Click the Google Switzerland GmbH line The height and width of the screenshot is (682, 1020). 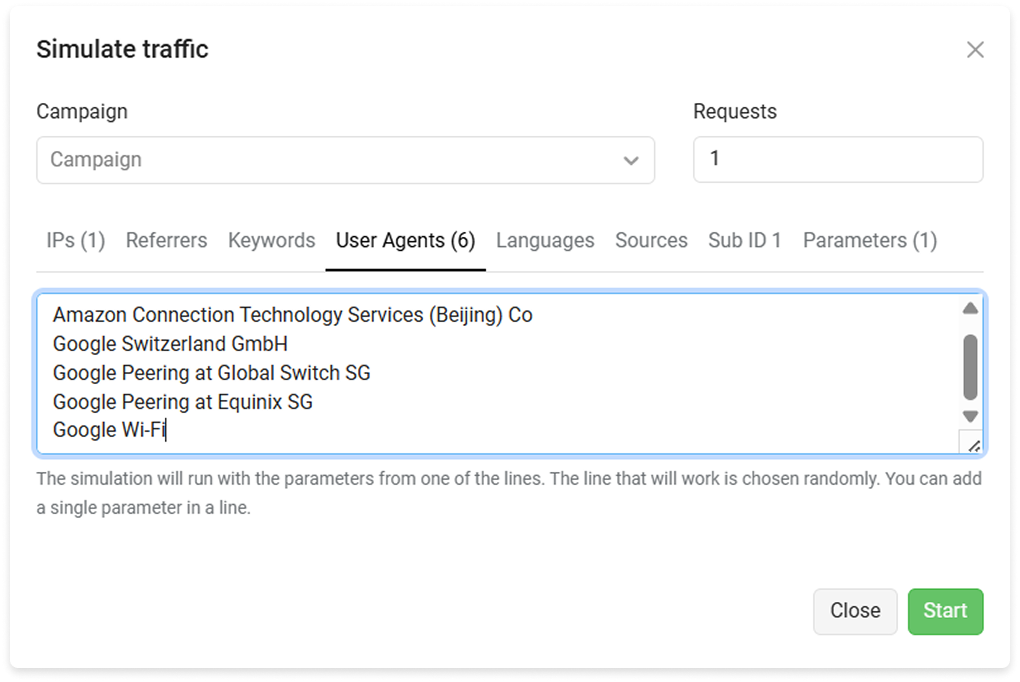pos(170,344)
